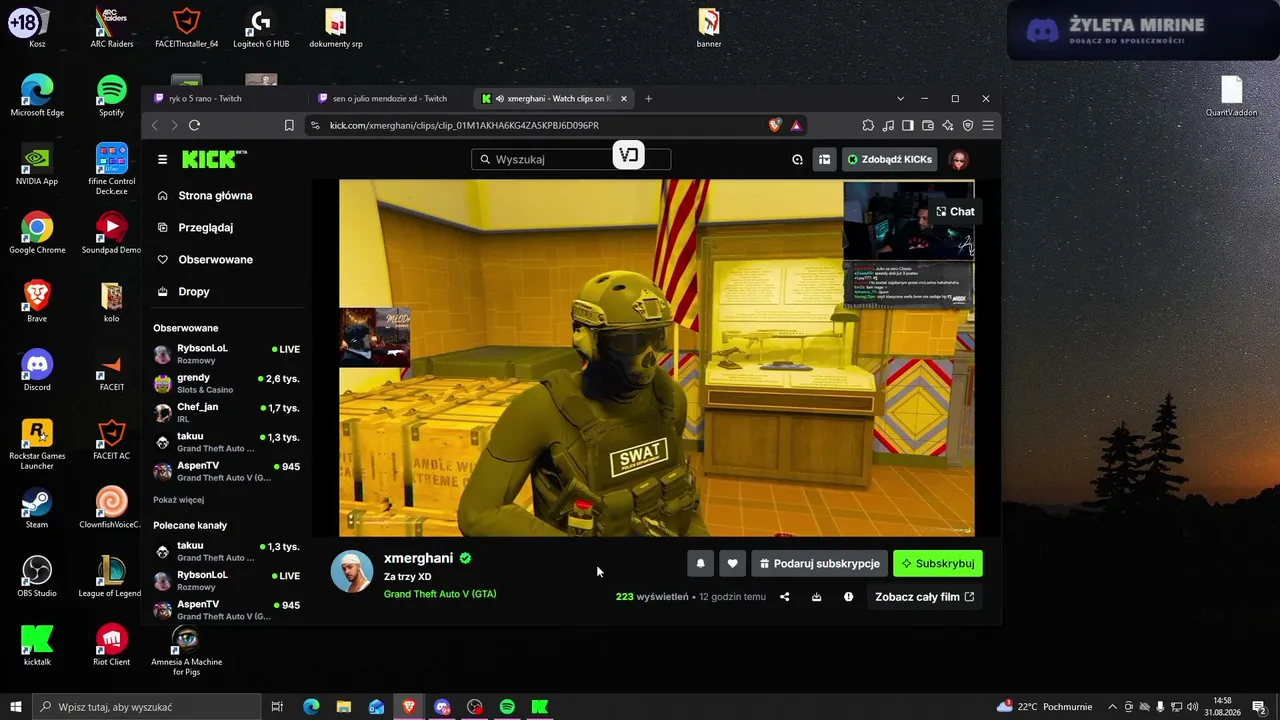Open the media control music note icon

(888, 125)
